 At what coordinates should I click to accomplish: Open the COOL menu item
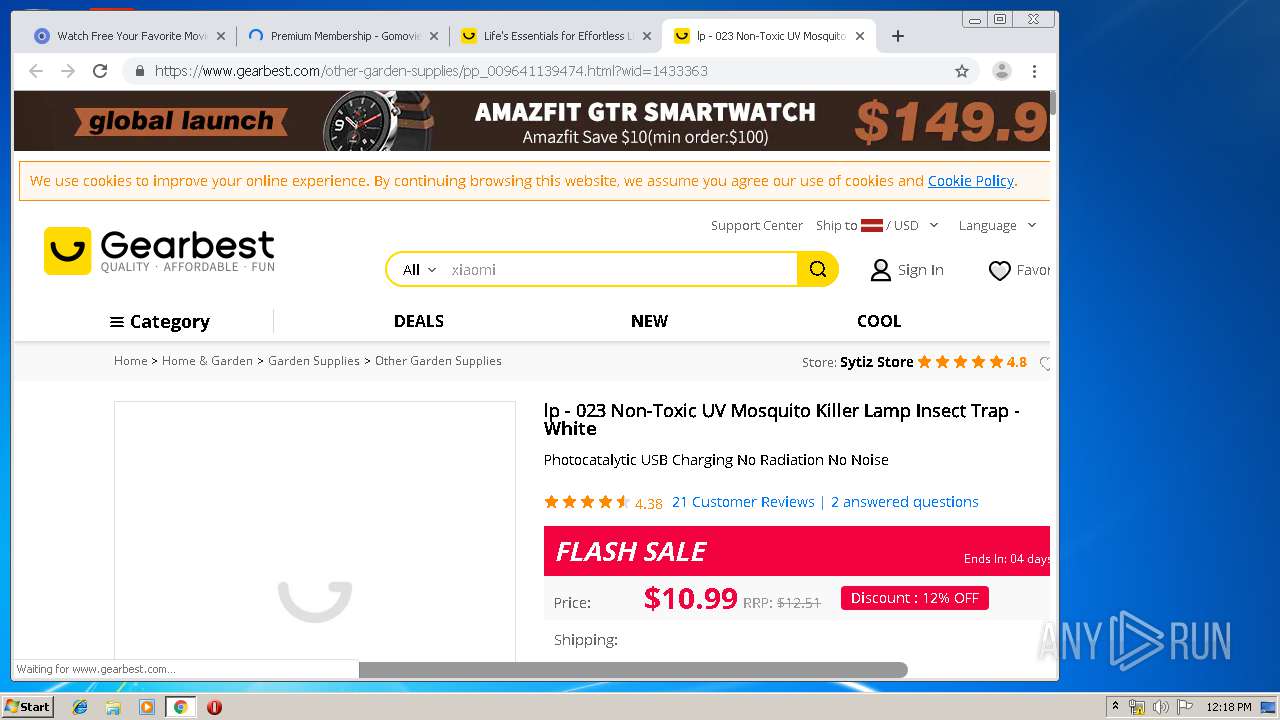click(x=879, y=321)
